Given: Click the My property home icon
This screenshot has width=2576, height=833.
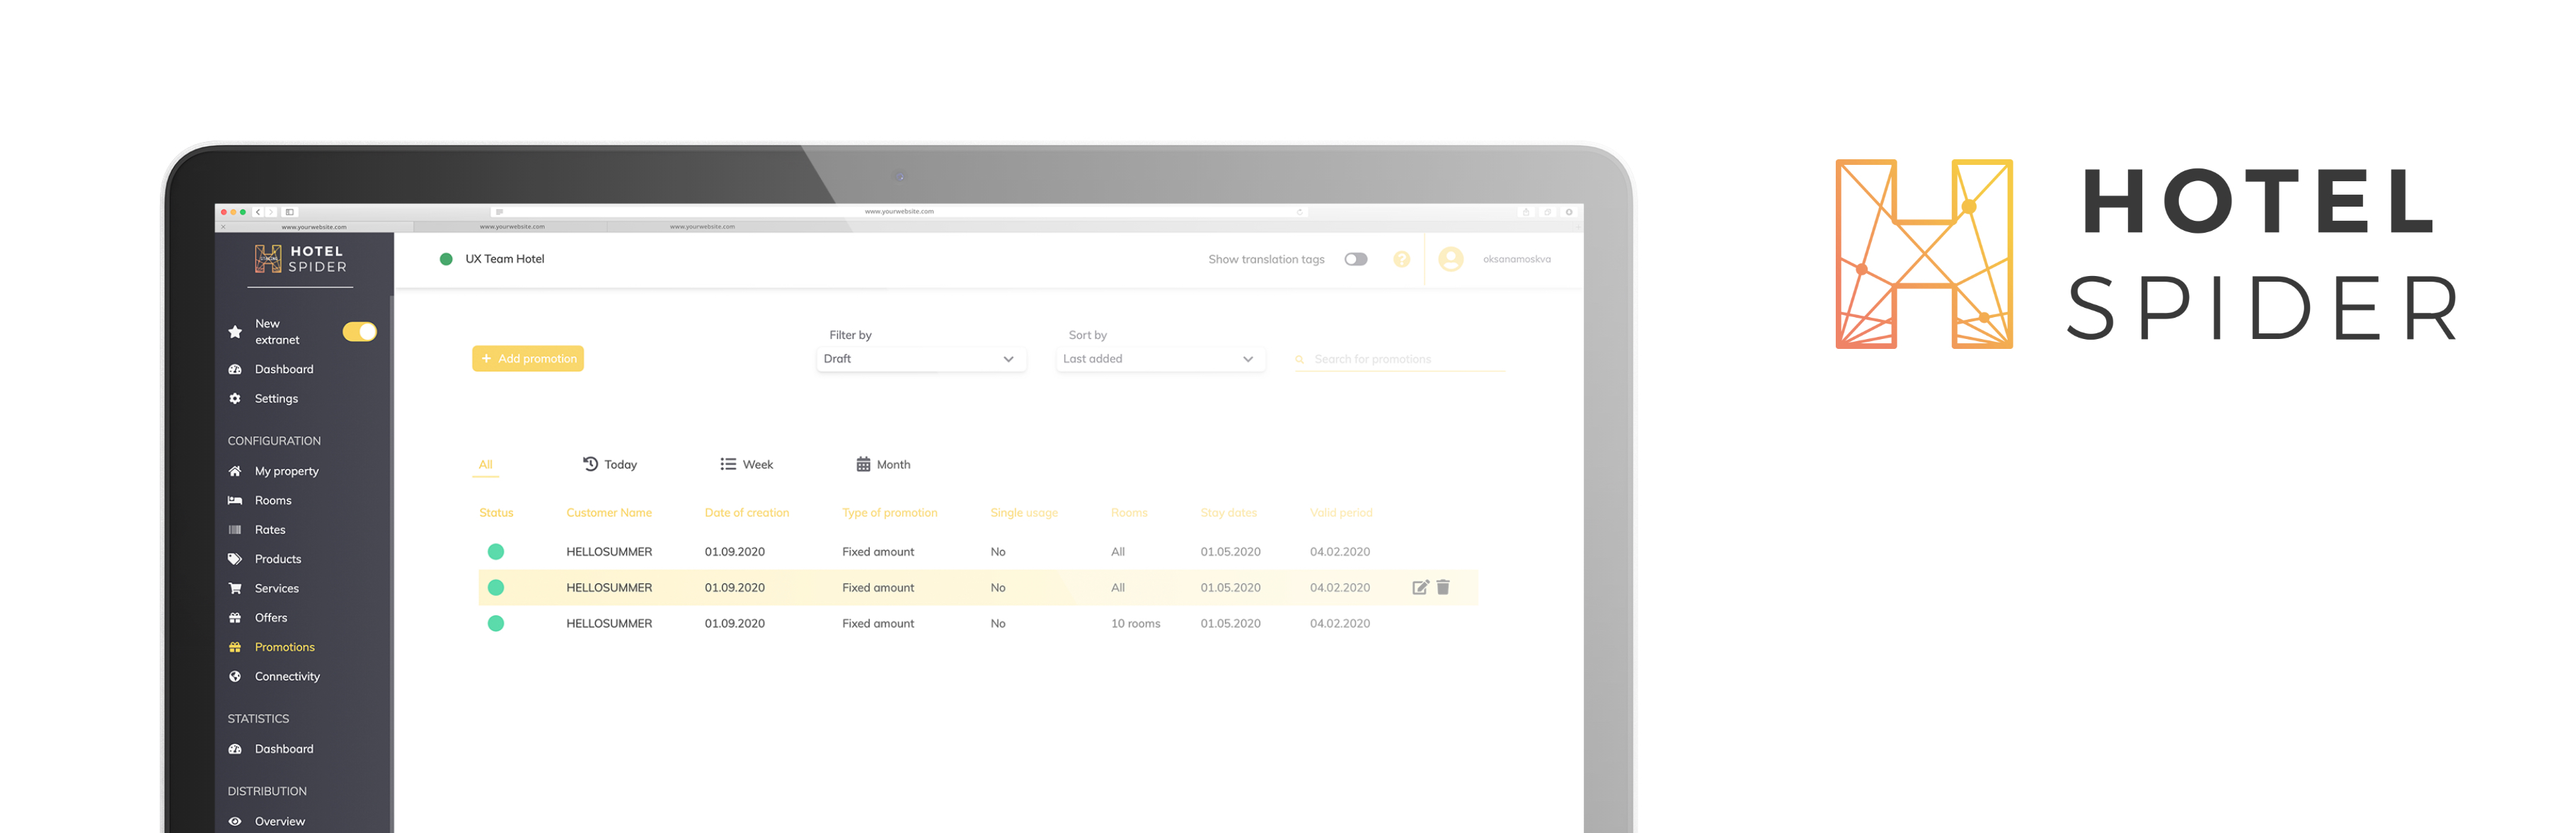Looking at the screenshot, I should click(x=235, y=471).
